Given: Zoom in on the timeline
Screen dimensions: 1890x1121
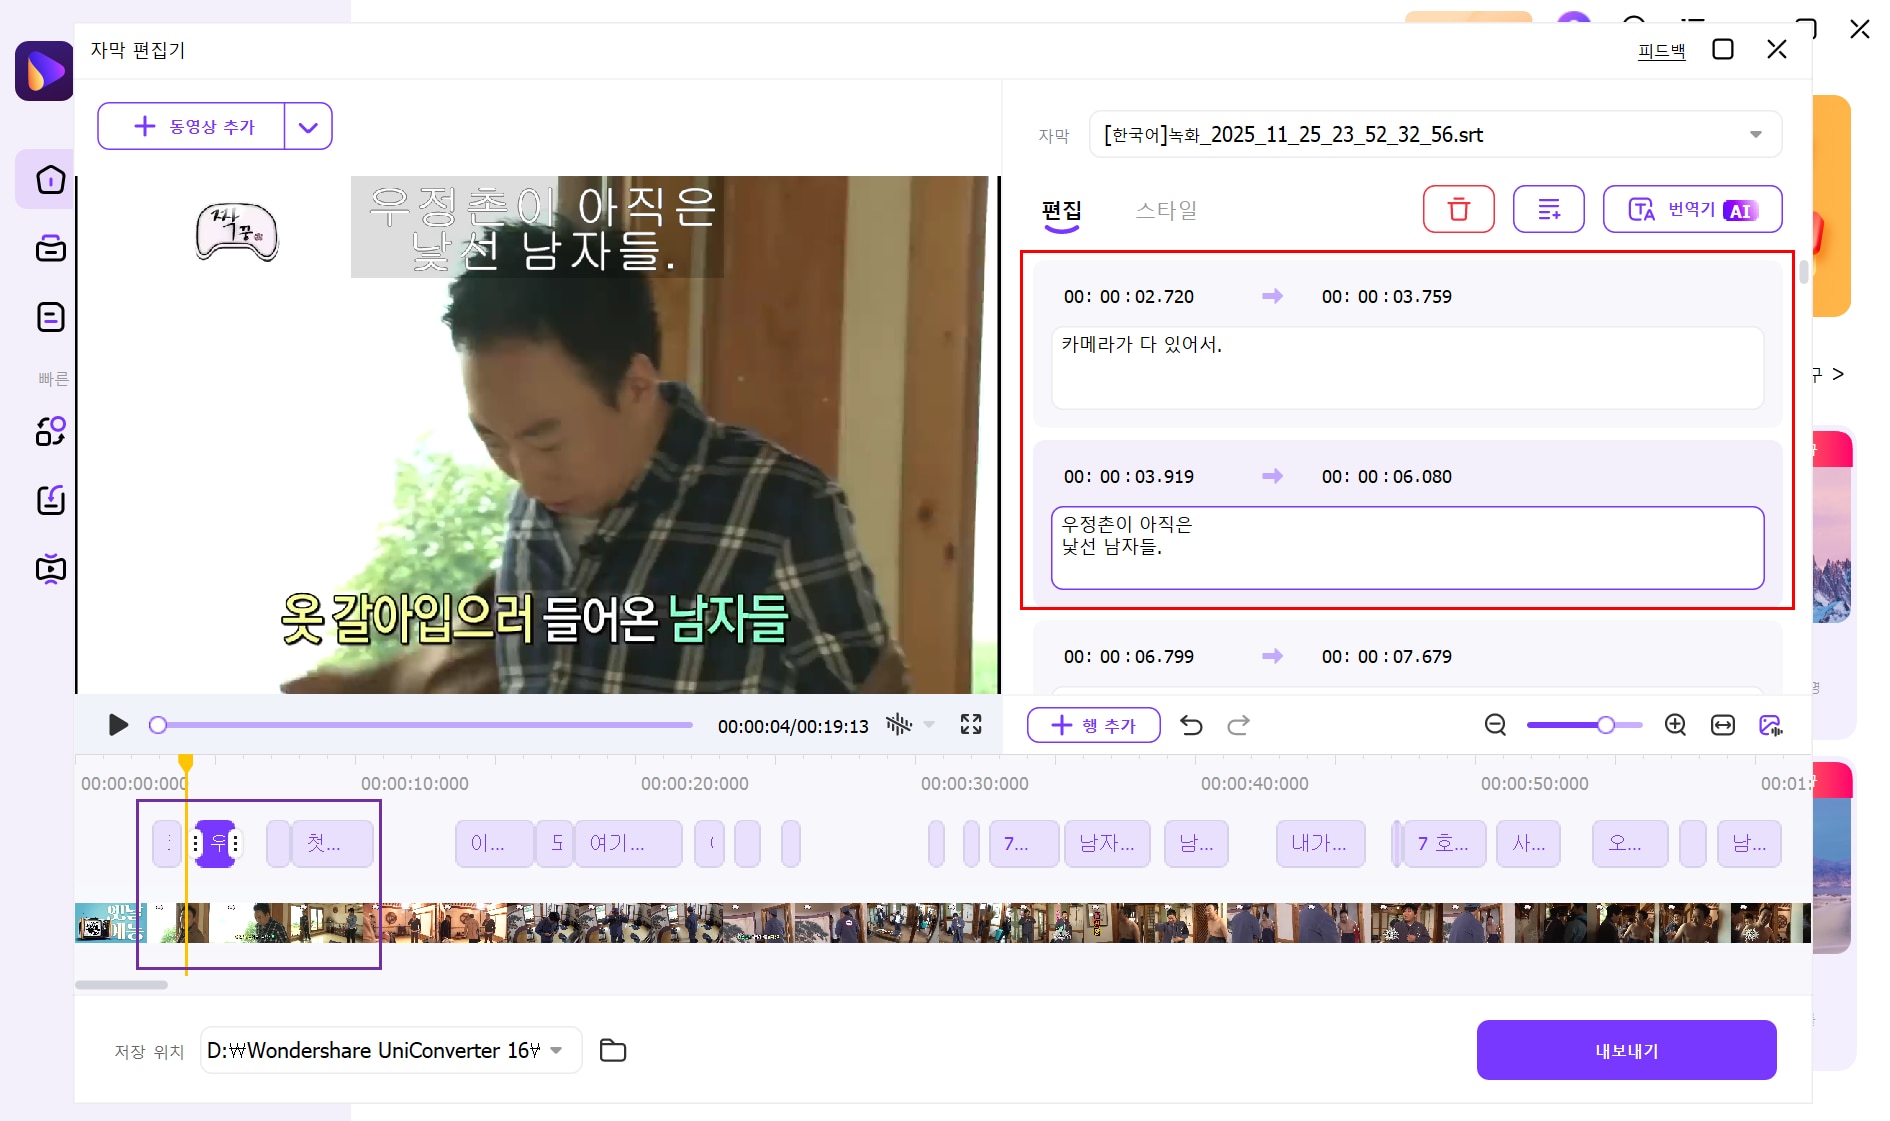Looking at the screenshot, I should tap(1675, 725).
